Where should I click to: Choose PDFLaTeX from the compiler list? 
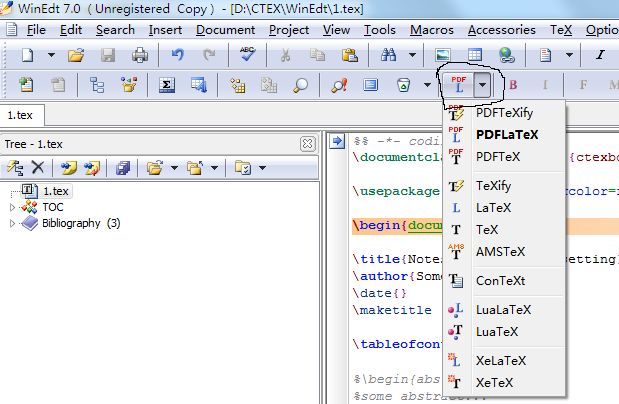505,135
